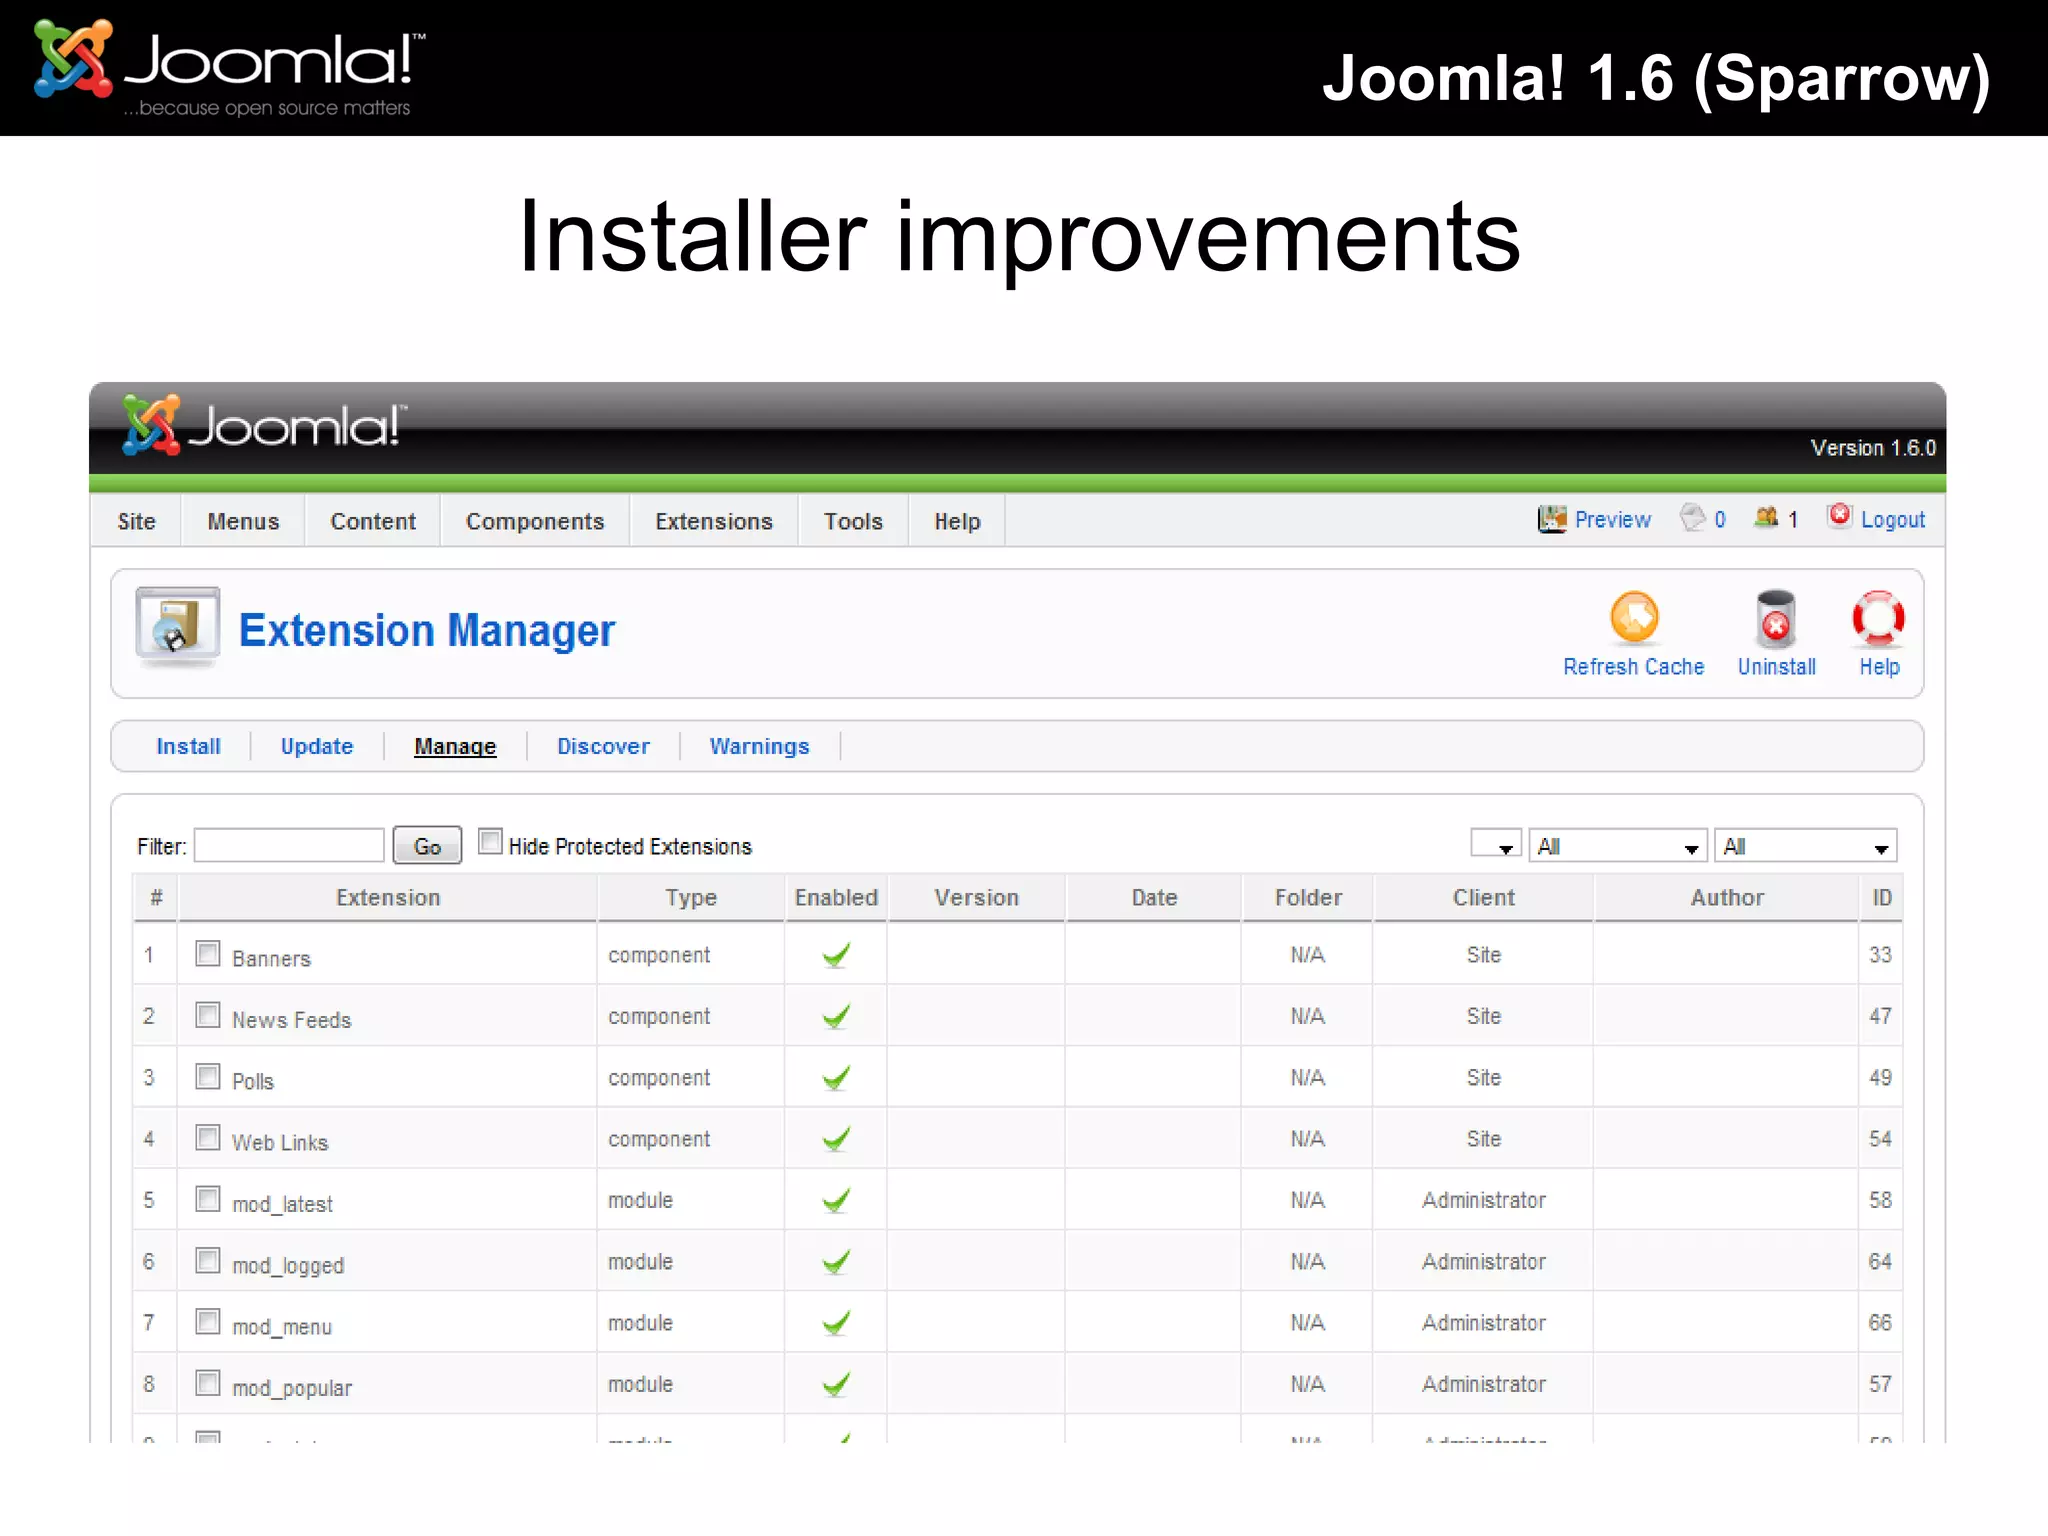The height and width of the screenshot is (1536, 2048).
Task: Click the enabled checkmark for mod_logged
Action: [836, 1262]
